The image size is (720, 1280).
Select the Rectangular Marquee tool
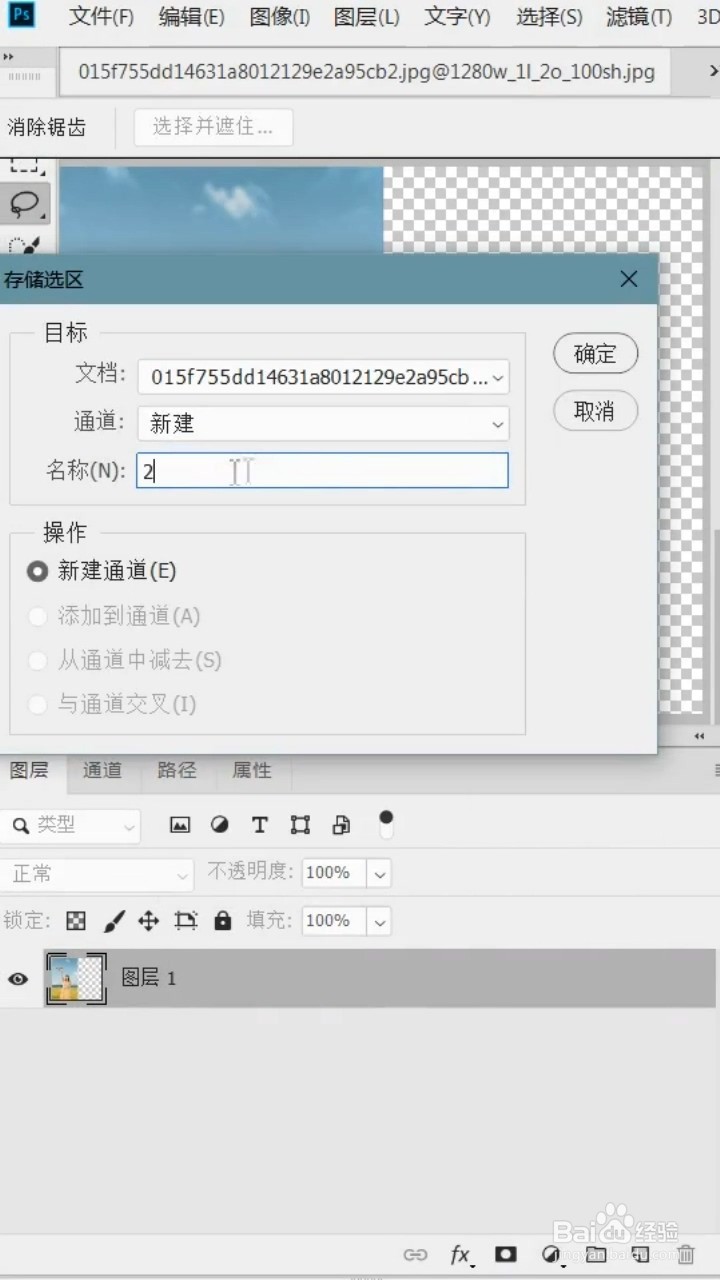tap(24, 167)
